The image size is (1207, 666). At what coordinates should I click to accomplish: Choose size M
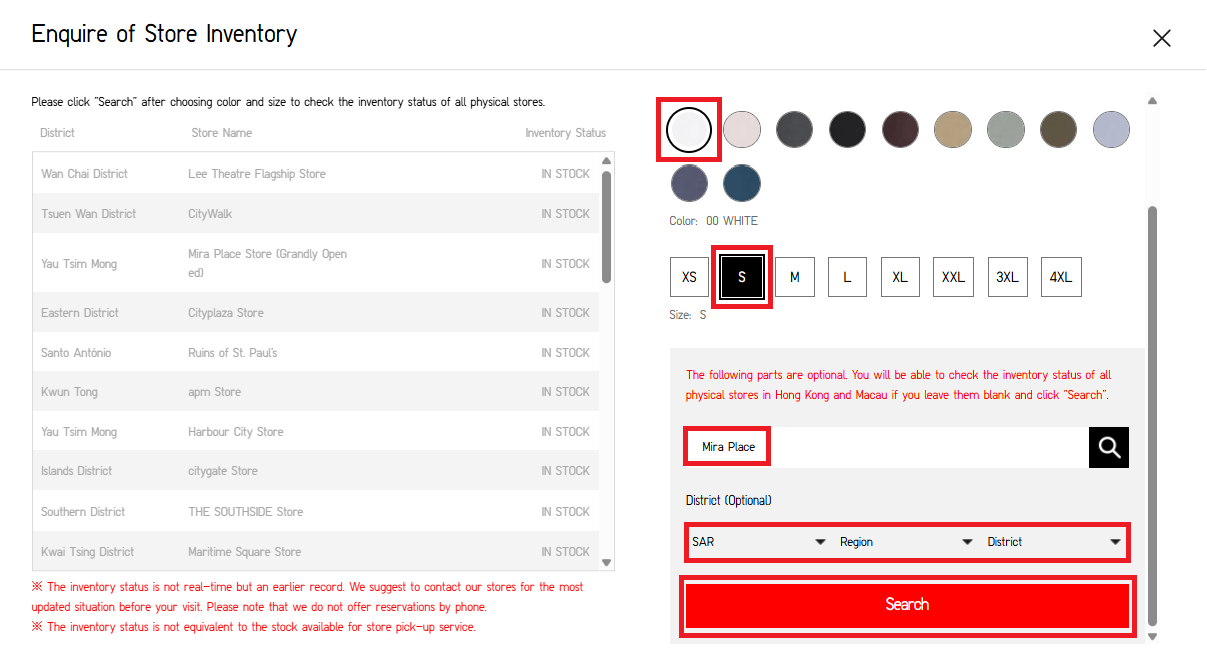(795, 277)
